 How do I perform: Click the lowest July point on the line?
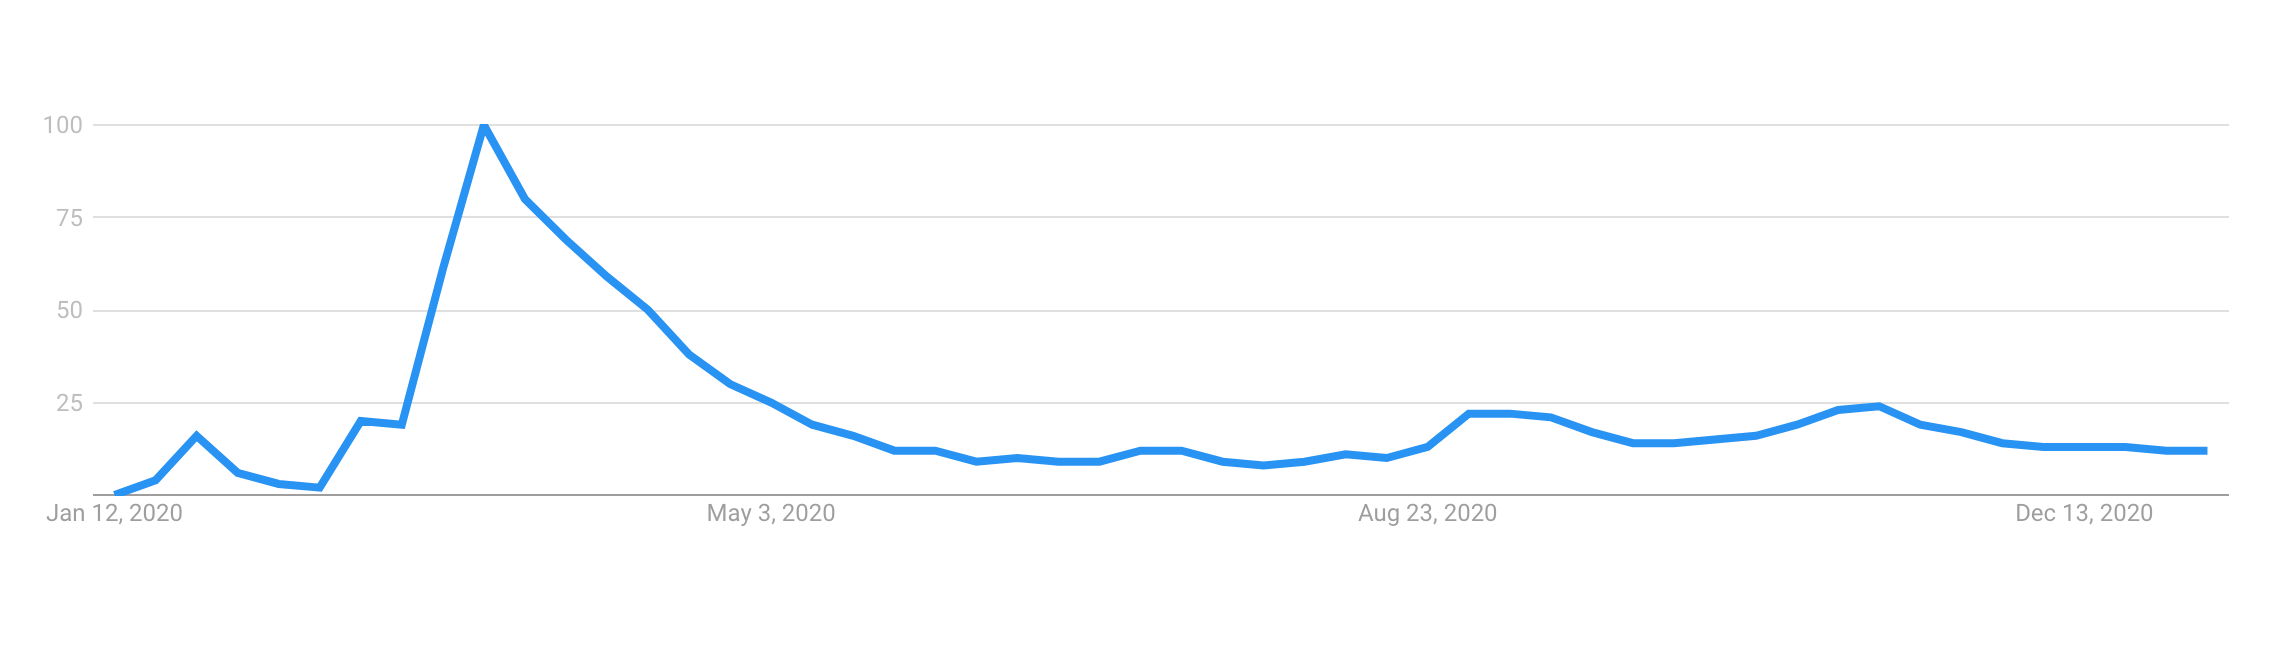[x=1263, y=465]
